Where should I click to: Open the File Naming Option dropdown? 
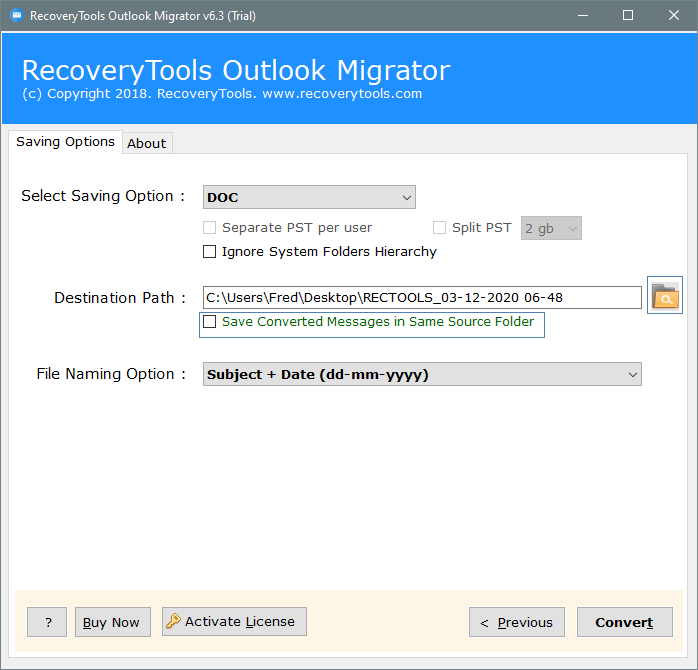[x=422, y=374]
